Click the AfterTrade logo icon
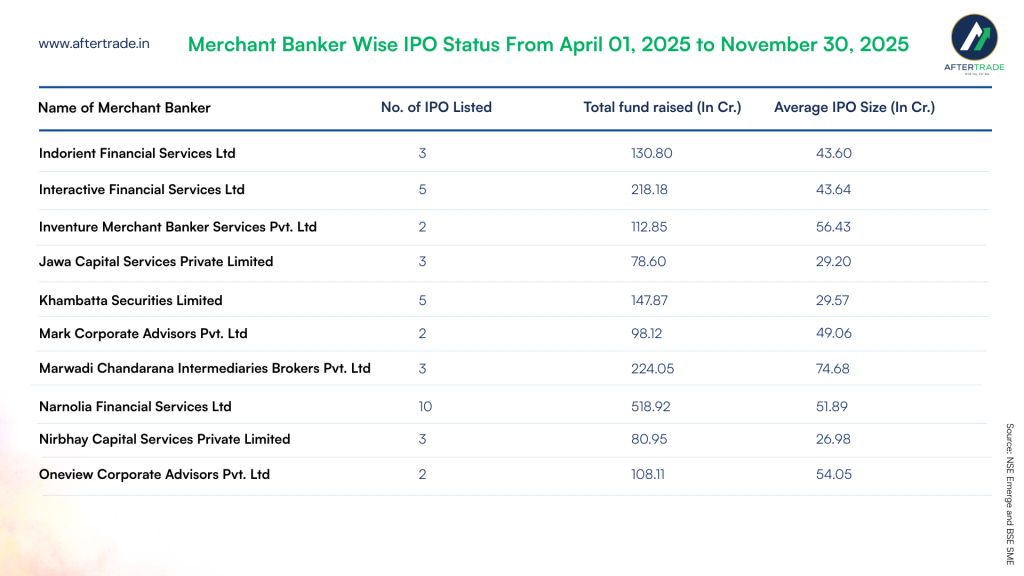 [974, 38]
